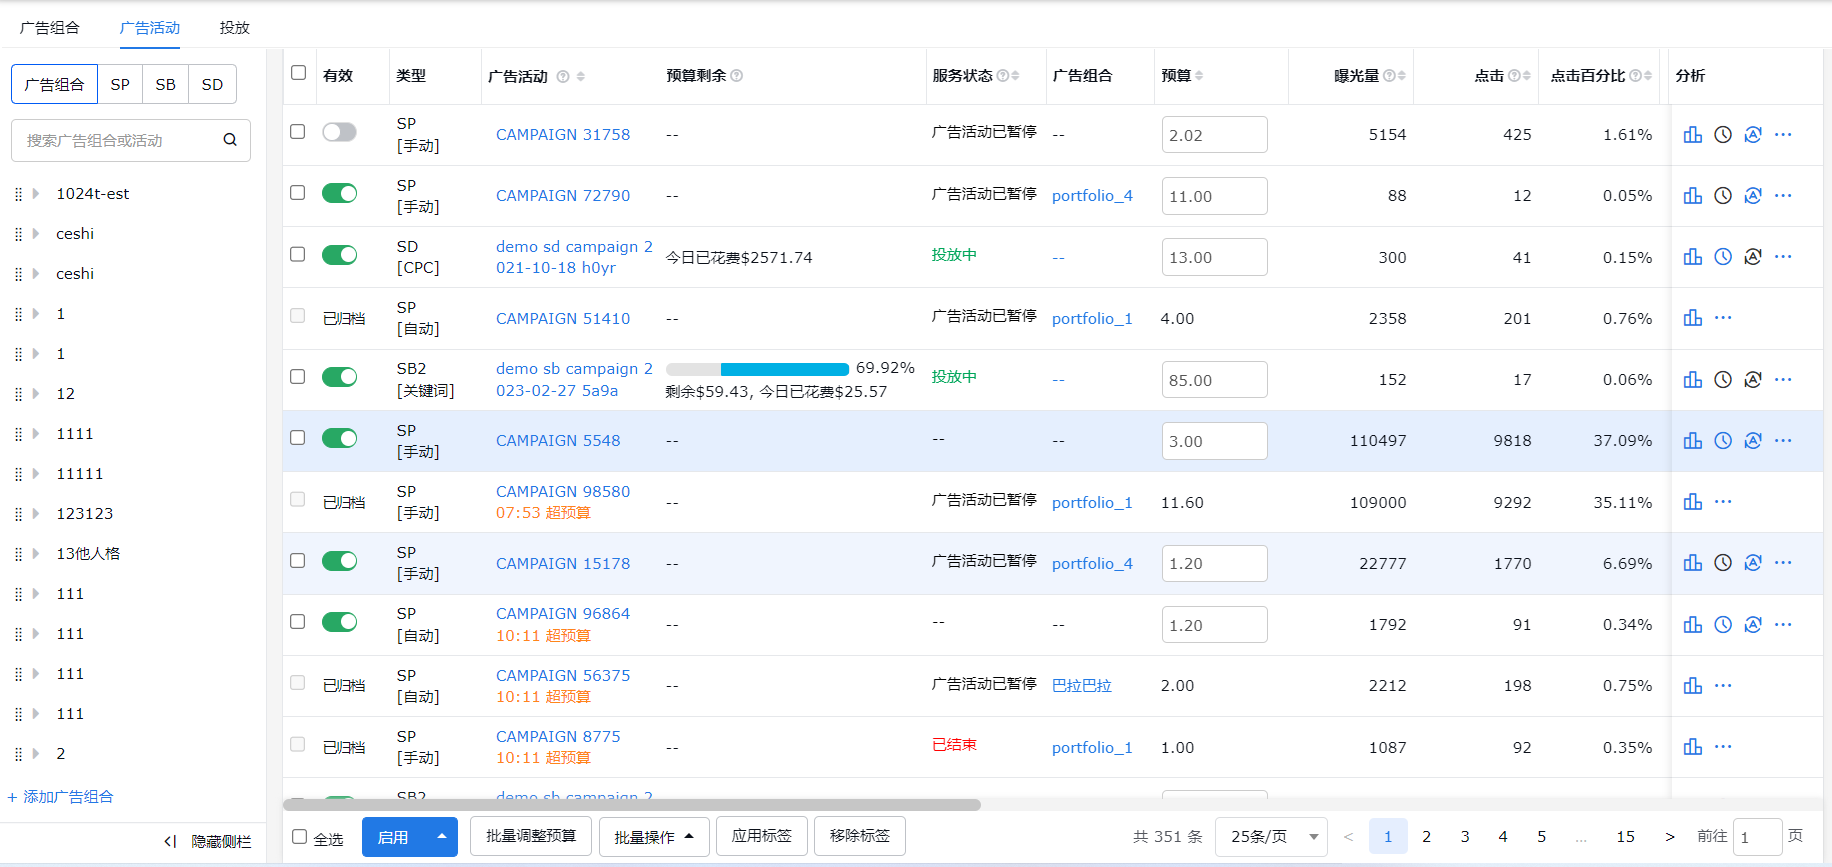Click auto-rule icon for demo sb campaign row
This screenshot has width=1832, height=867.
[1752, 380]
